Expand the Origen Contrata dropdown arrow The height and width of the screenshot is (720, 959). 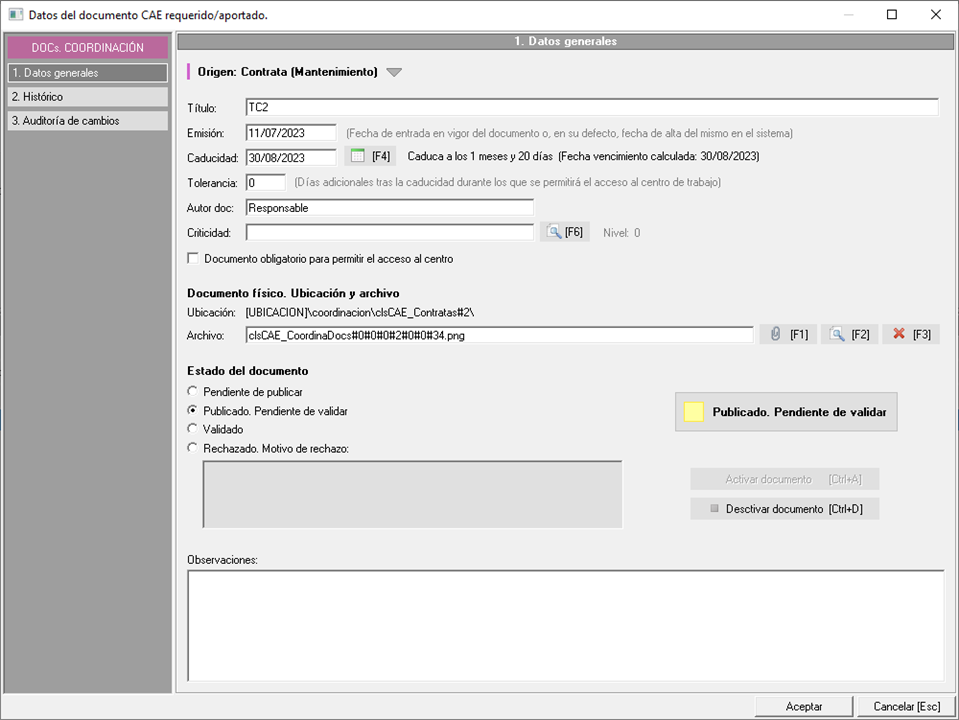(394, 72)
